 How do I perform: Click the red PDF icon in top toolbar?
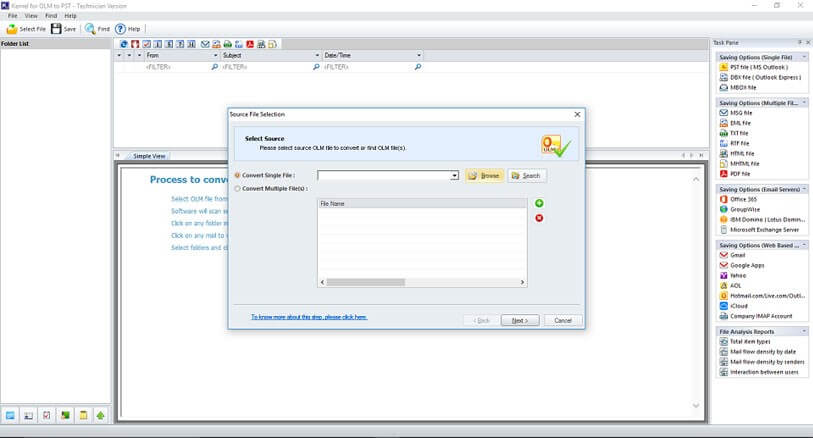tap(250, 44)
